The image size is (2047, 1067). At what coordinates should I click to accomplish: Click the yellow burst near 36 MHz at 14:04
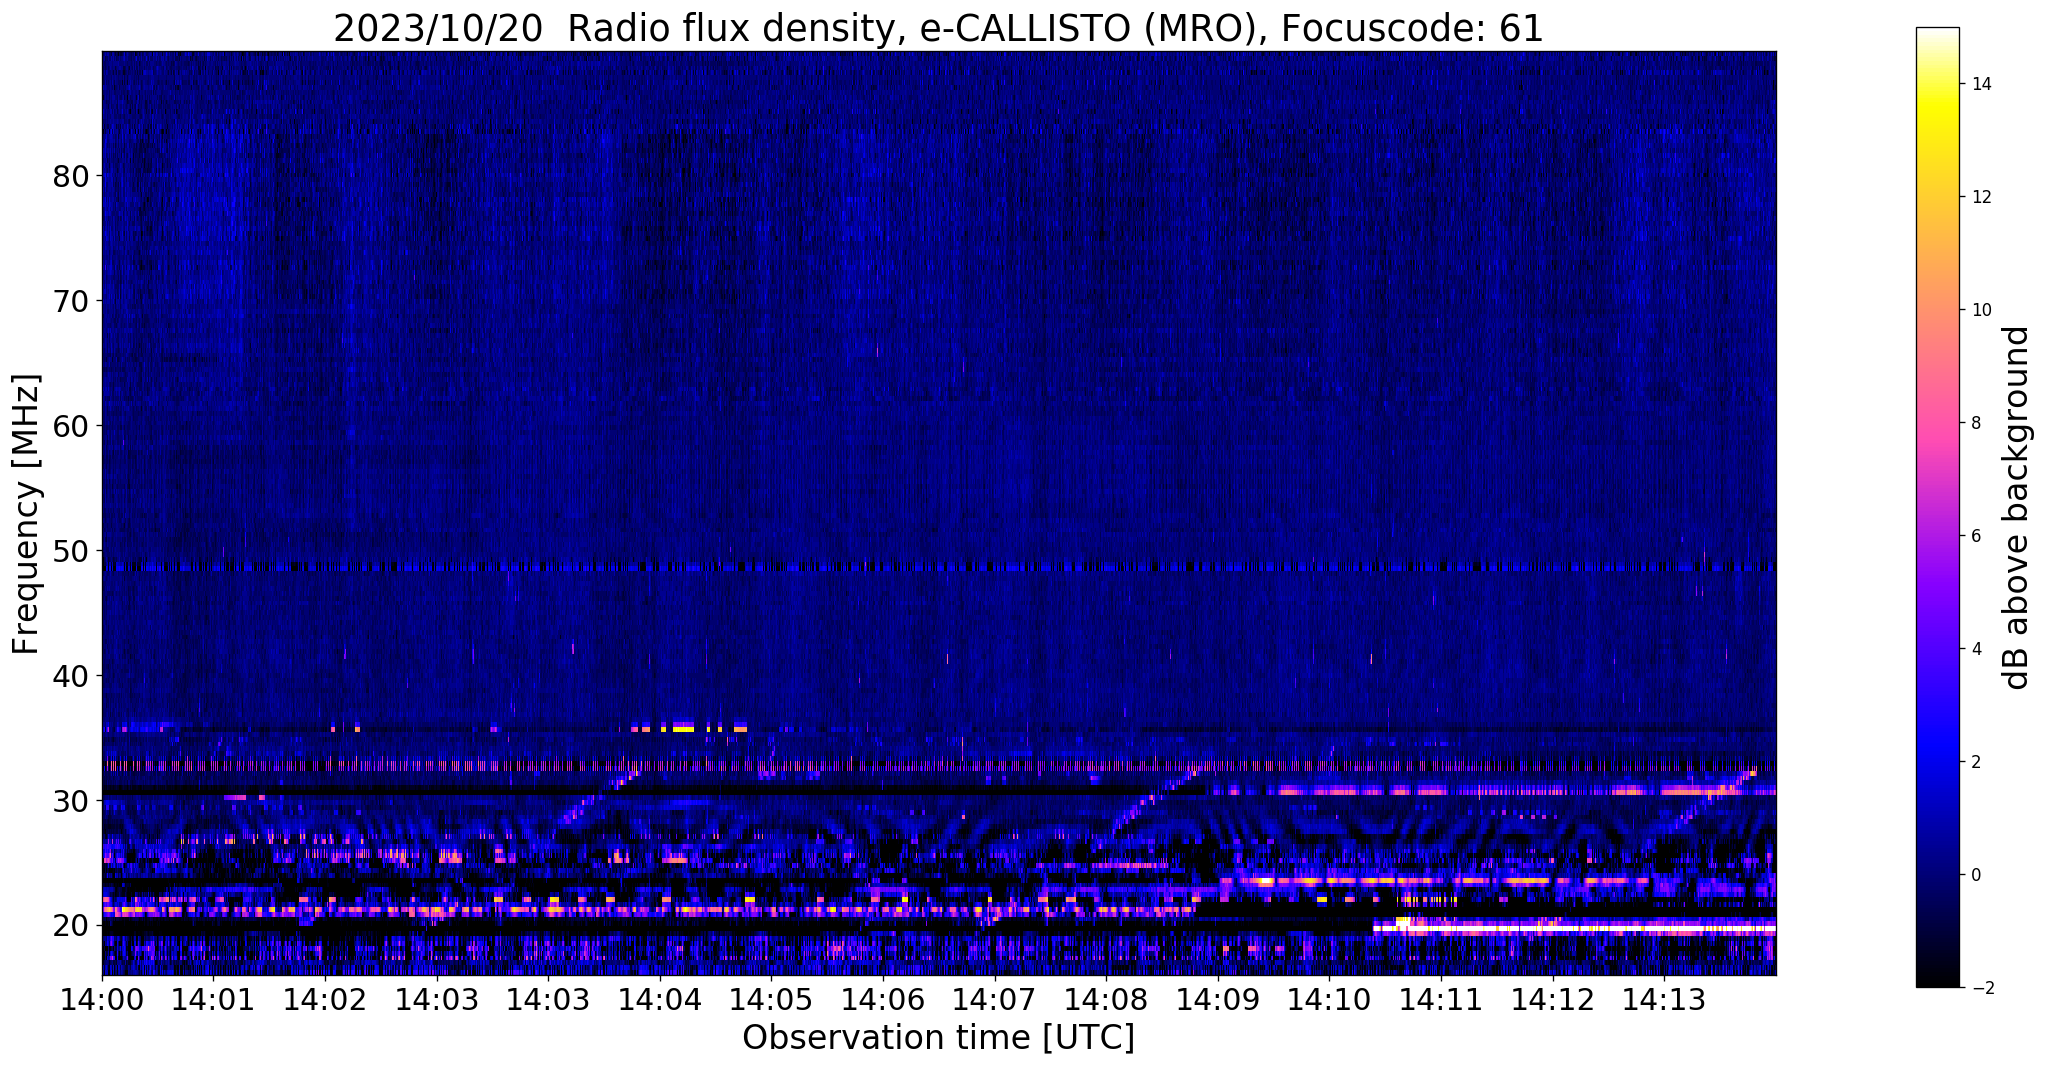pyautogui.click(x=684, y=728)
